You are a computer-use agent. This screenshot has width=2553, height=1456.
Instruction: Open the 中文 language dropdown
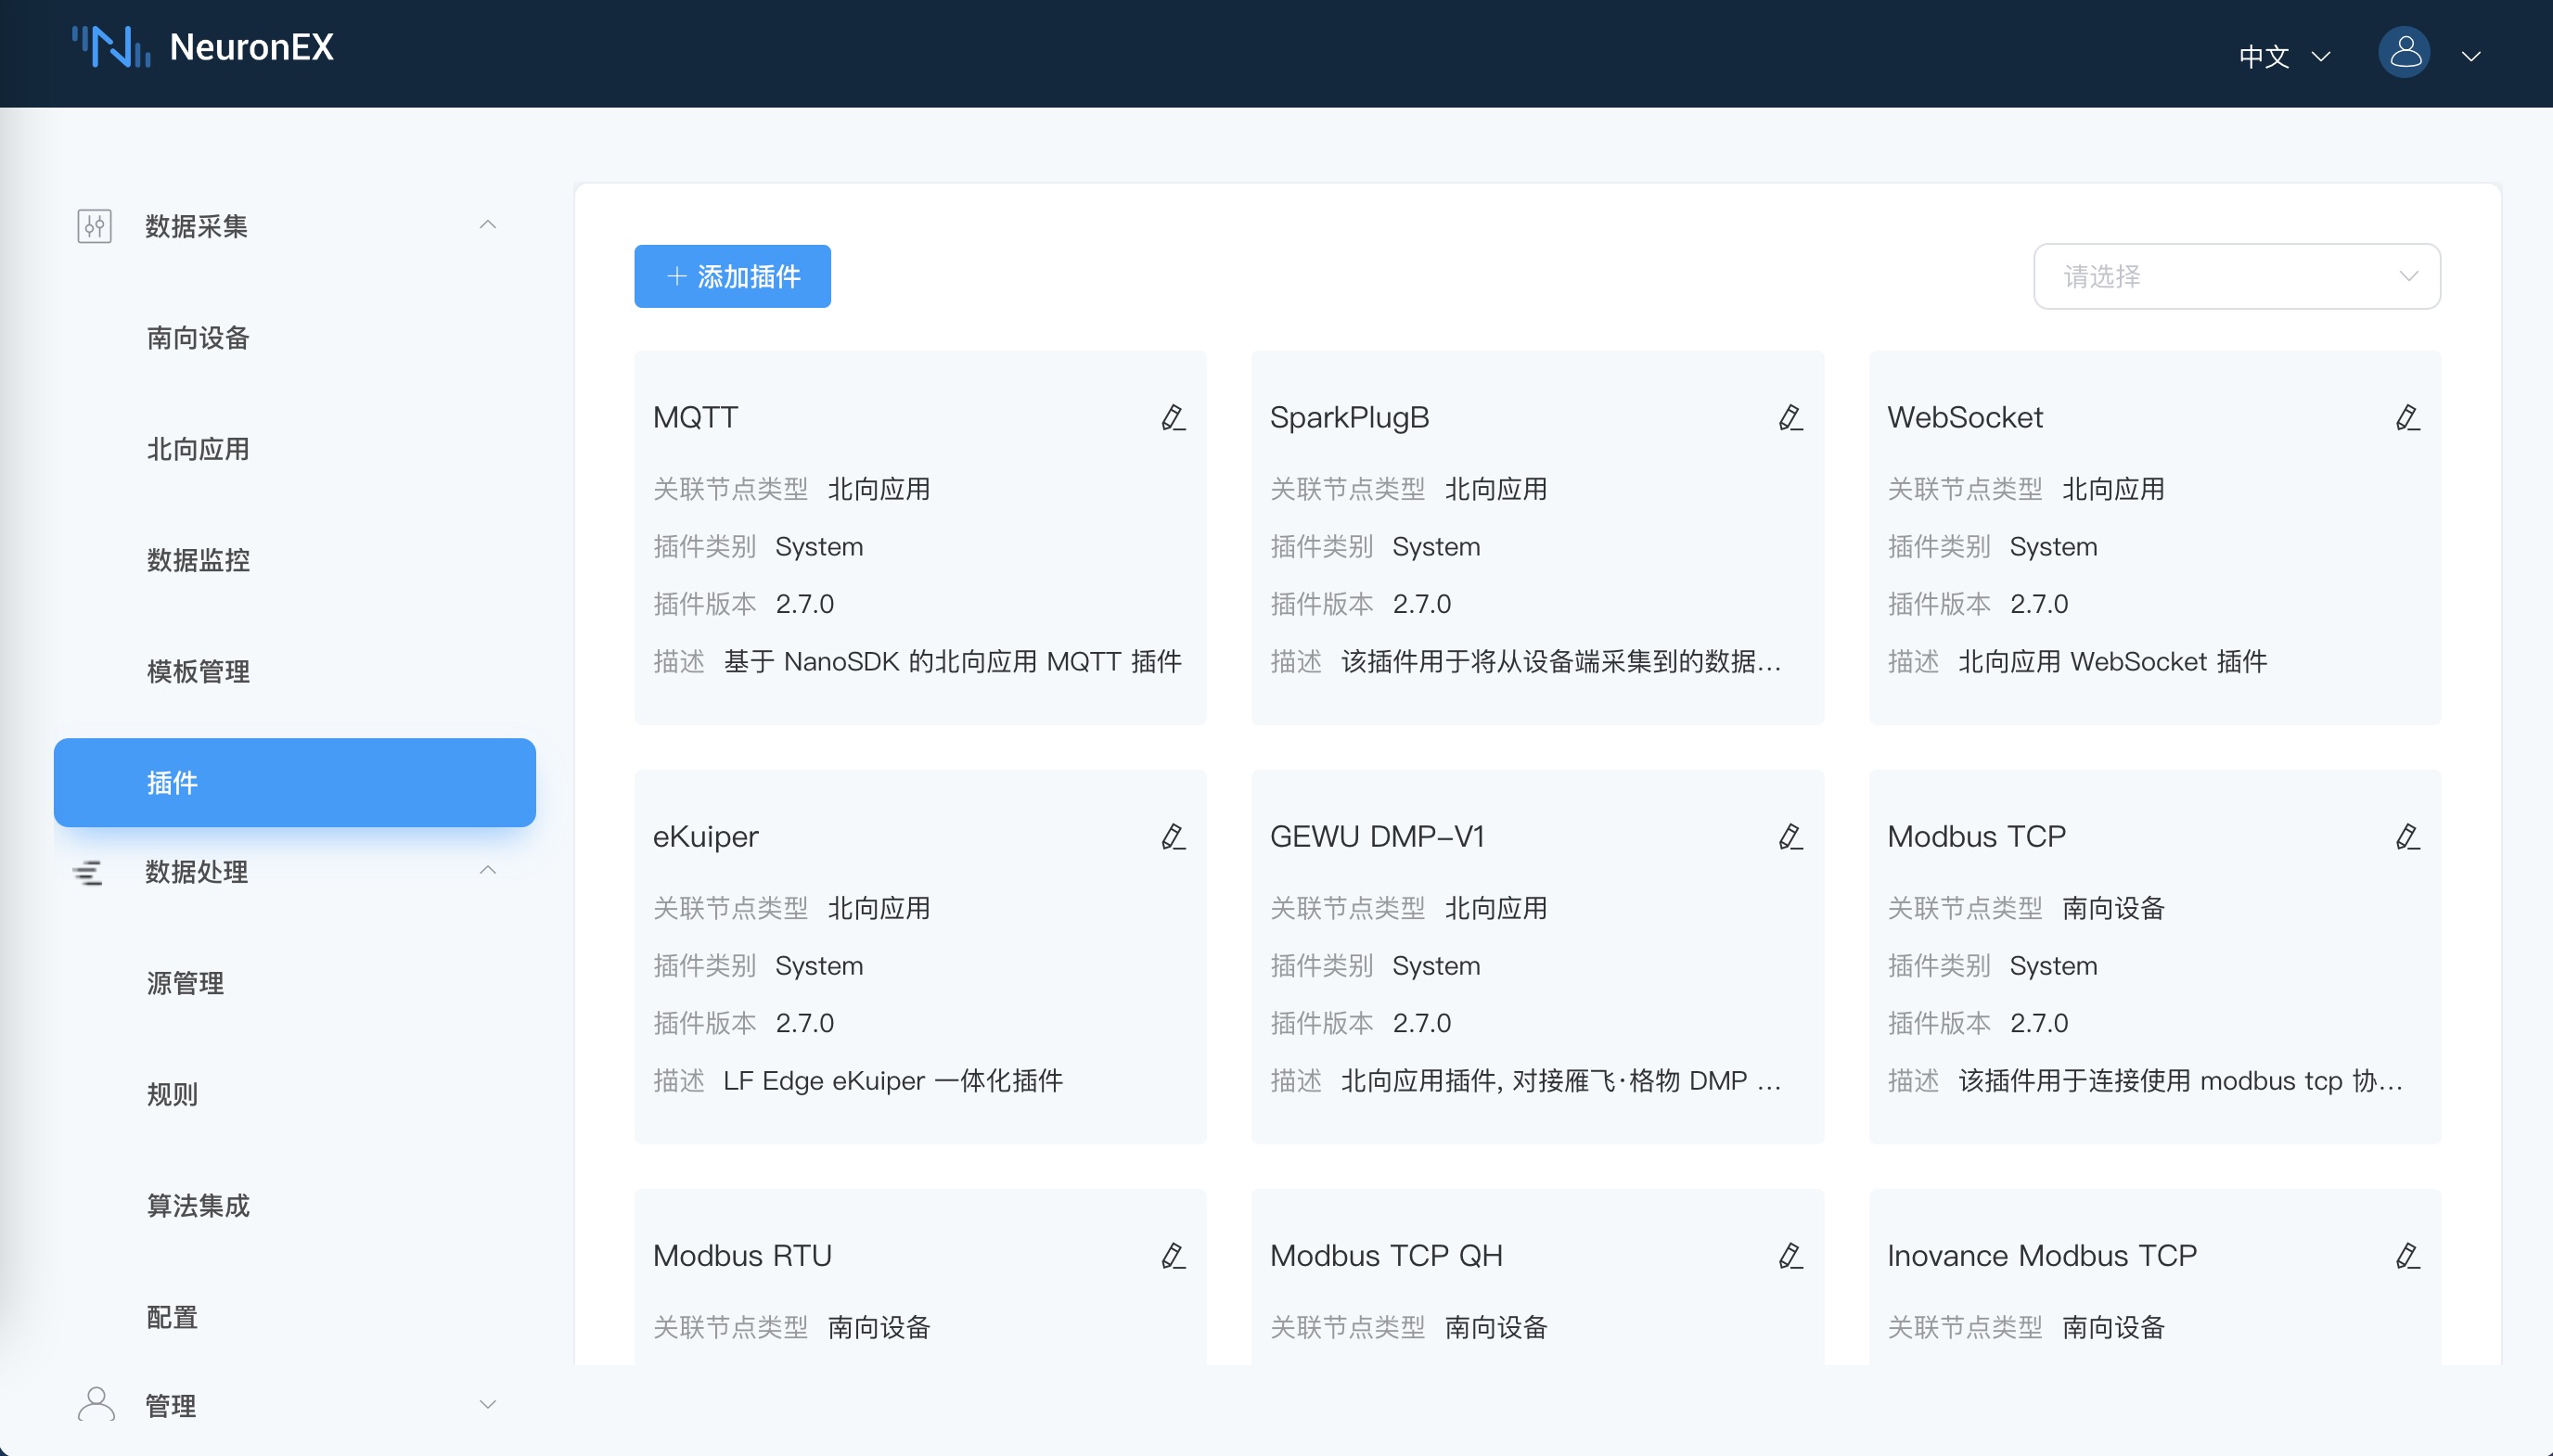click(2285, 57)
